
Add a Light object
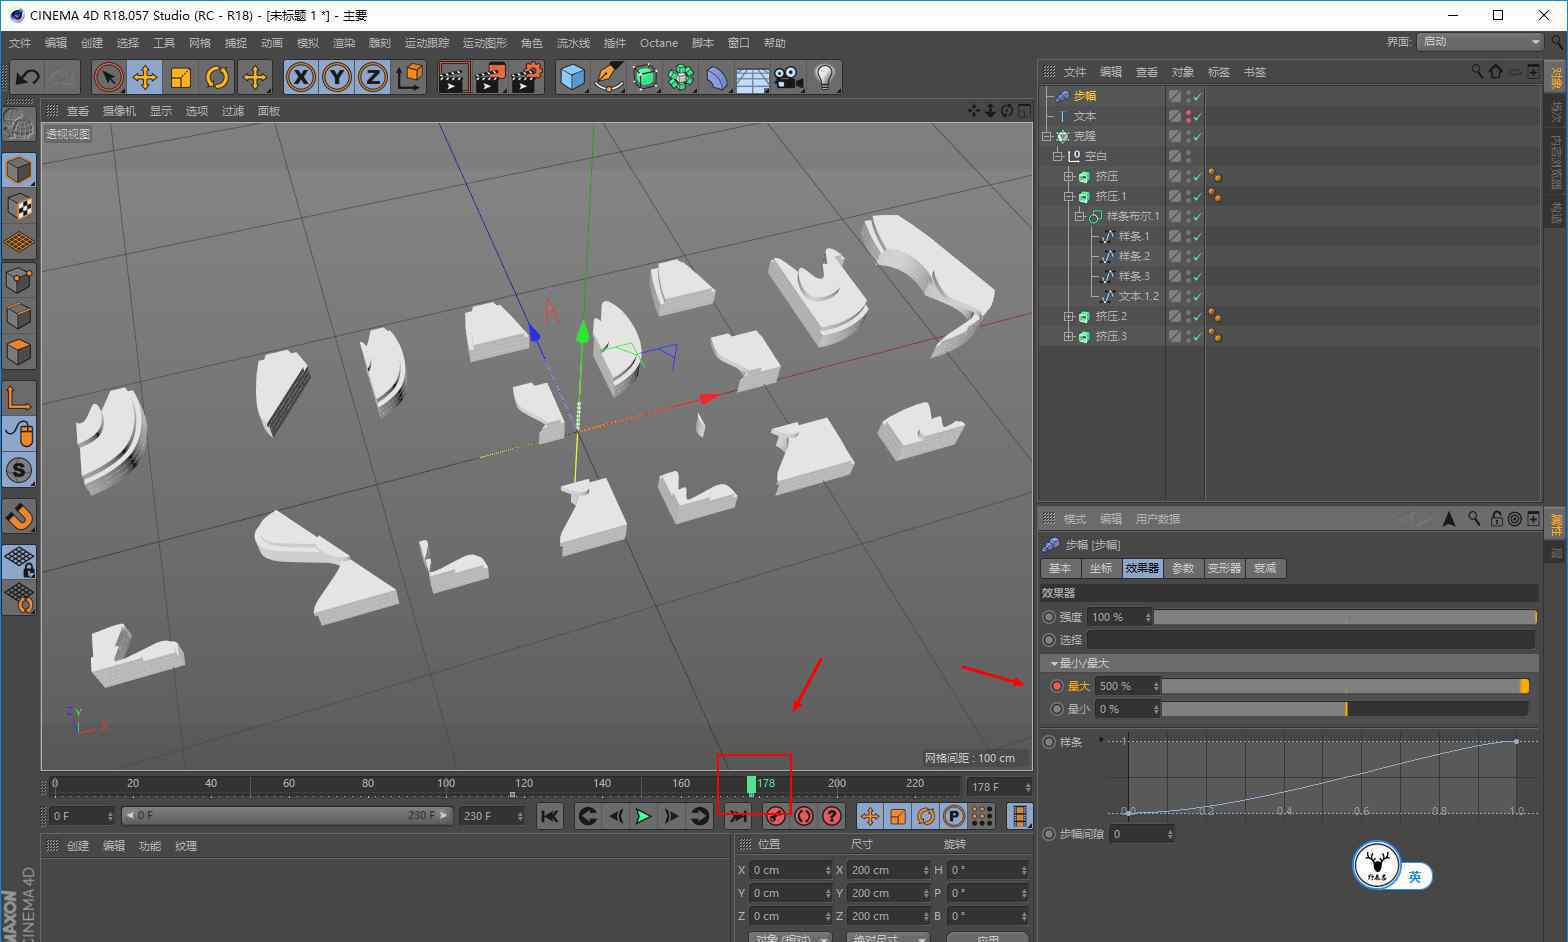[x=825, y=77]
